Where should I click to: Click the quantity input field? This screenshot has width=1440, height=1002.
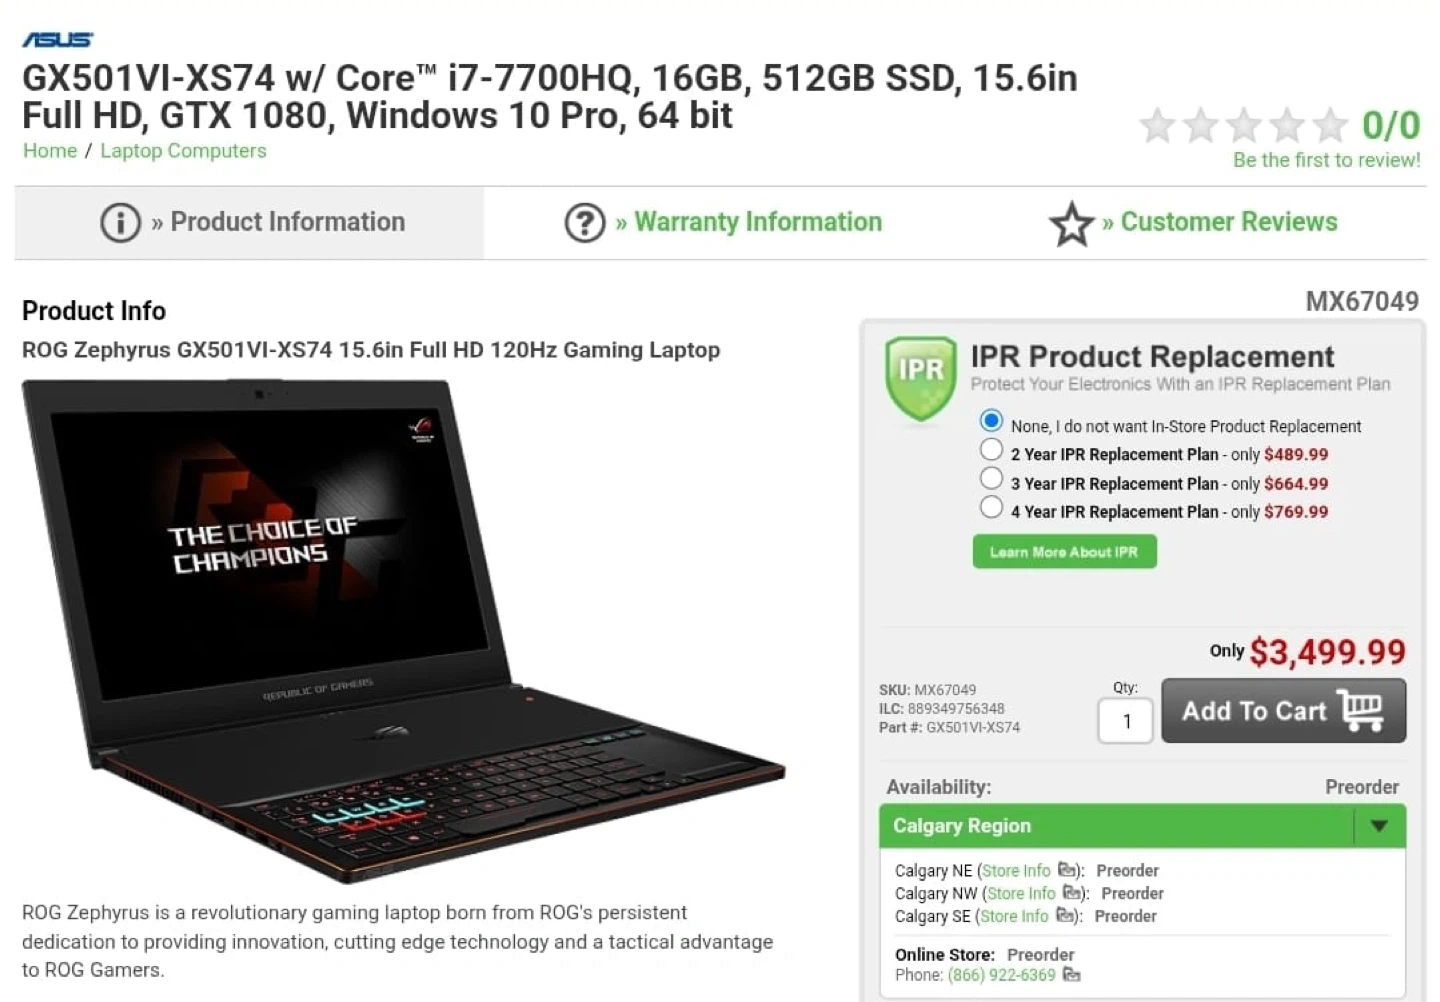coord(1126,721)
